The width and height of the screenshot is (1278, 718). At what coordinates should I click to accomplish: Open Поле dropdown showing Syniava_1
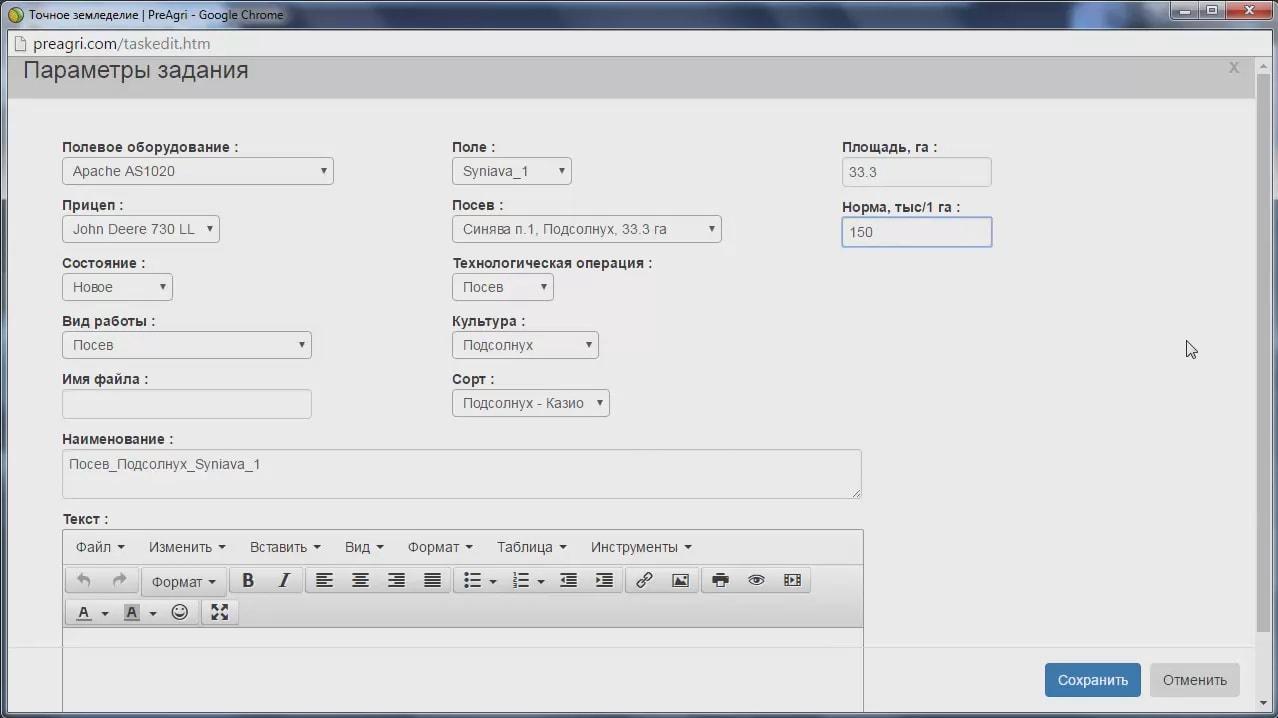512,171
